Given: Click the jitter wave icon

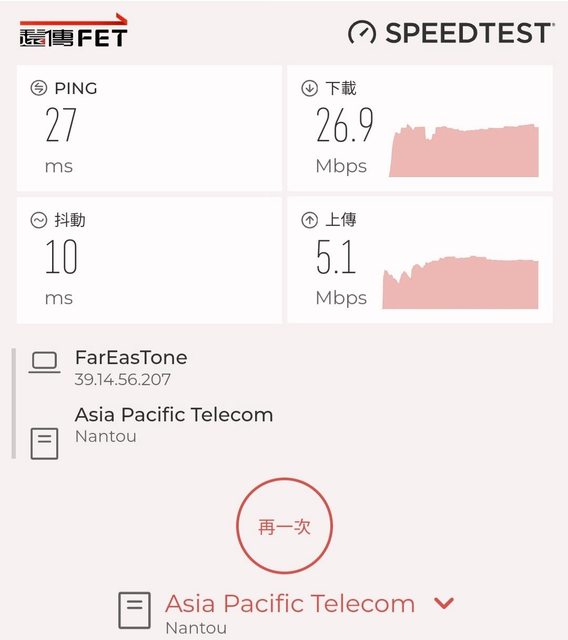Looking at the screenshot, I should tap(39, 220).
